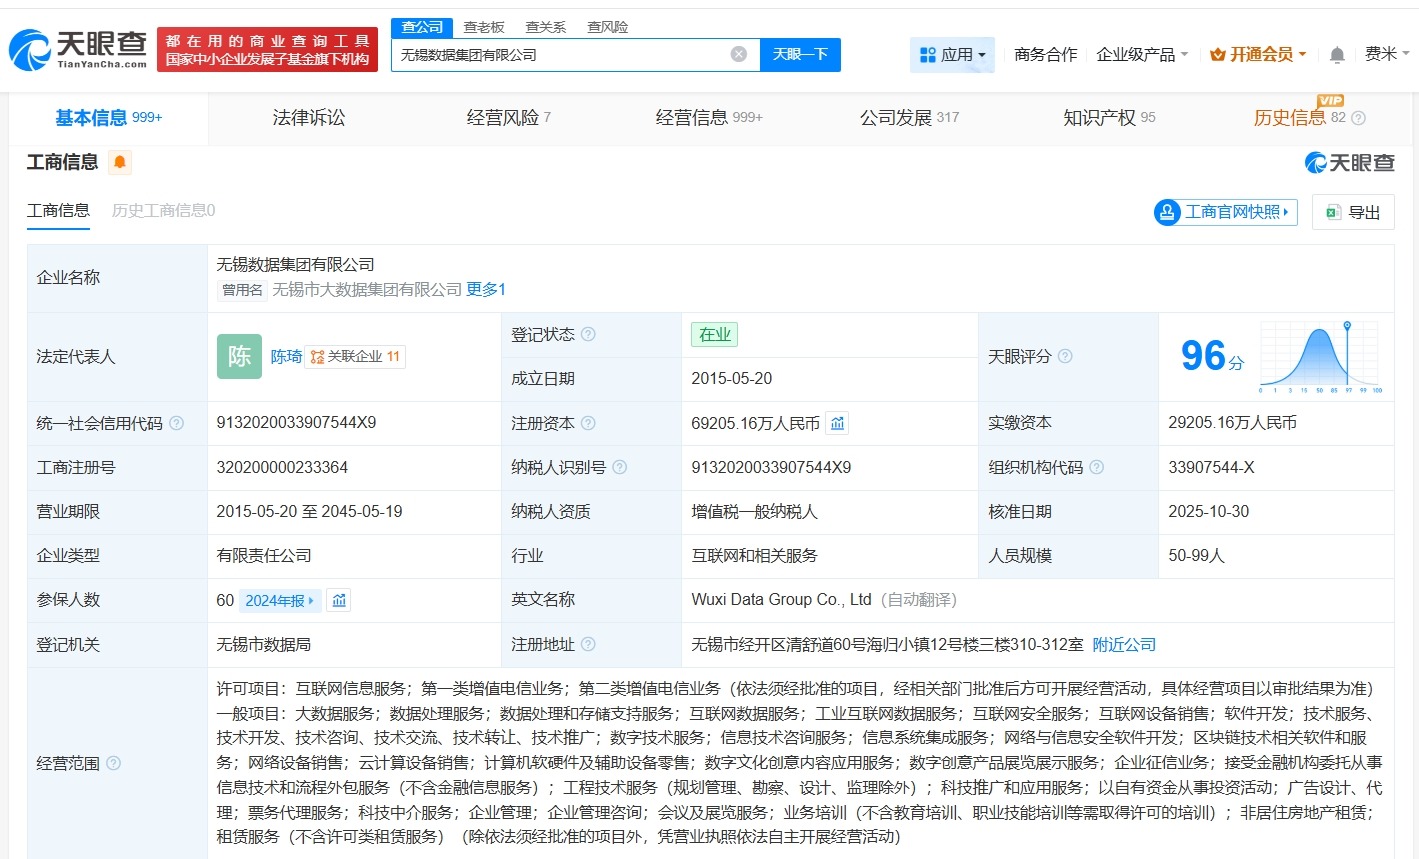Open the 附近公司 link

[x=1122, y=644]
